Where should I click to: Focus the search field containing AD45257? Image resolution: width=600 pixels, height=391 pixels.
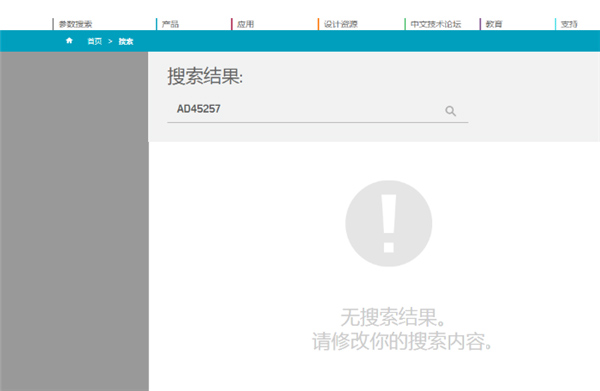tap(306, 109)
